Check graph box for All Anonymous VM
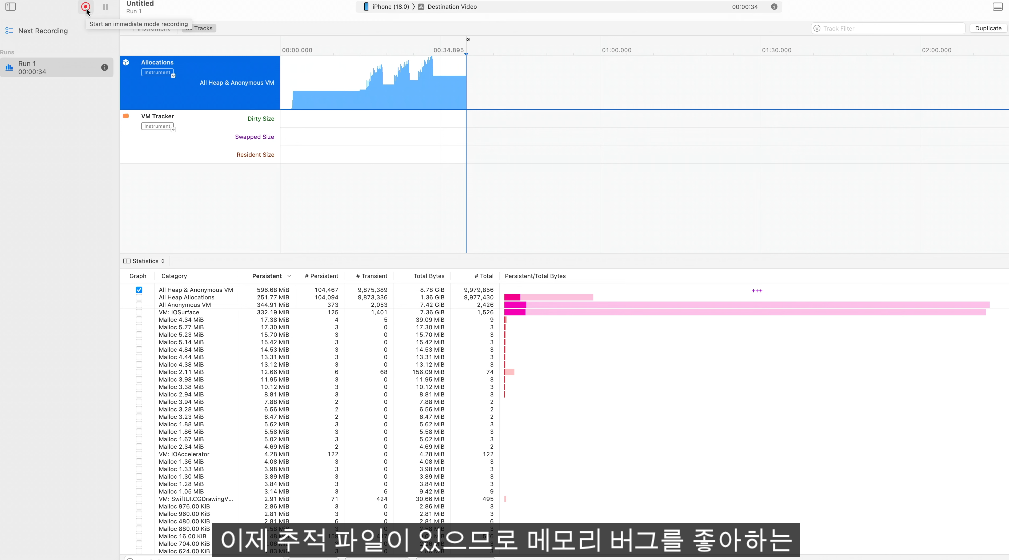This screenshot has width=1009, height=560. click(139, 305)
